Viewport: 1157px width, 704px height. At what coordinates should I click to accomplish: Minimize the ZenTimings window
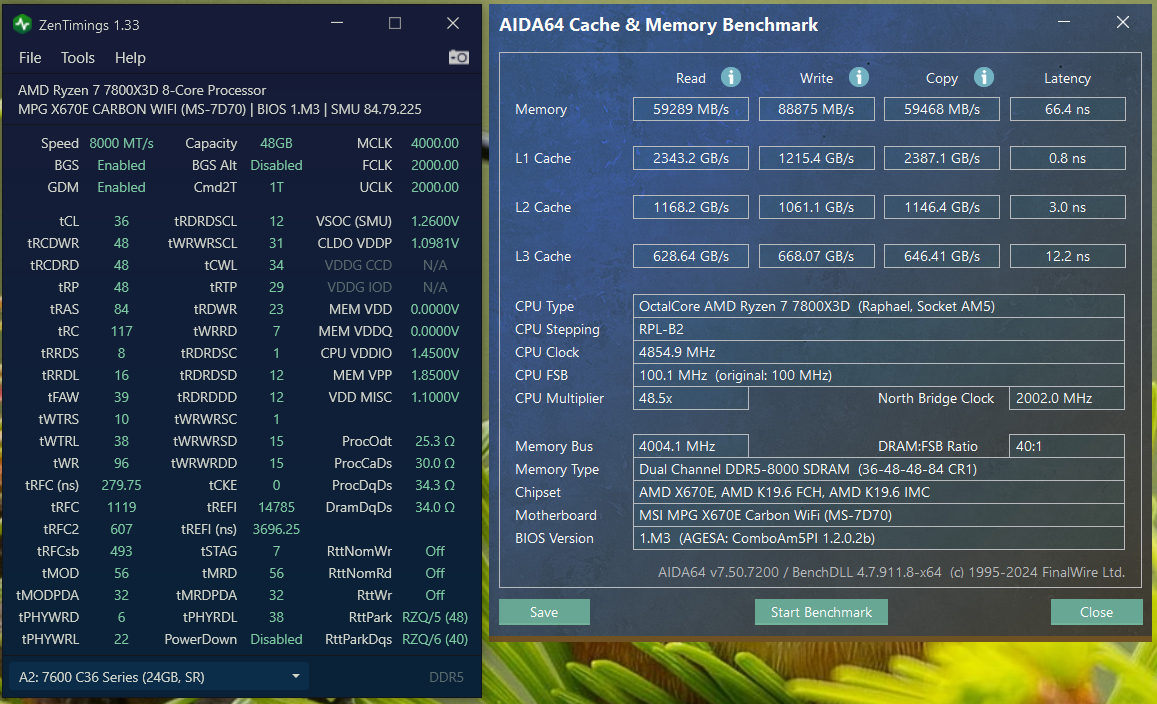coord(336,24)
